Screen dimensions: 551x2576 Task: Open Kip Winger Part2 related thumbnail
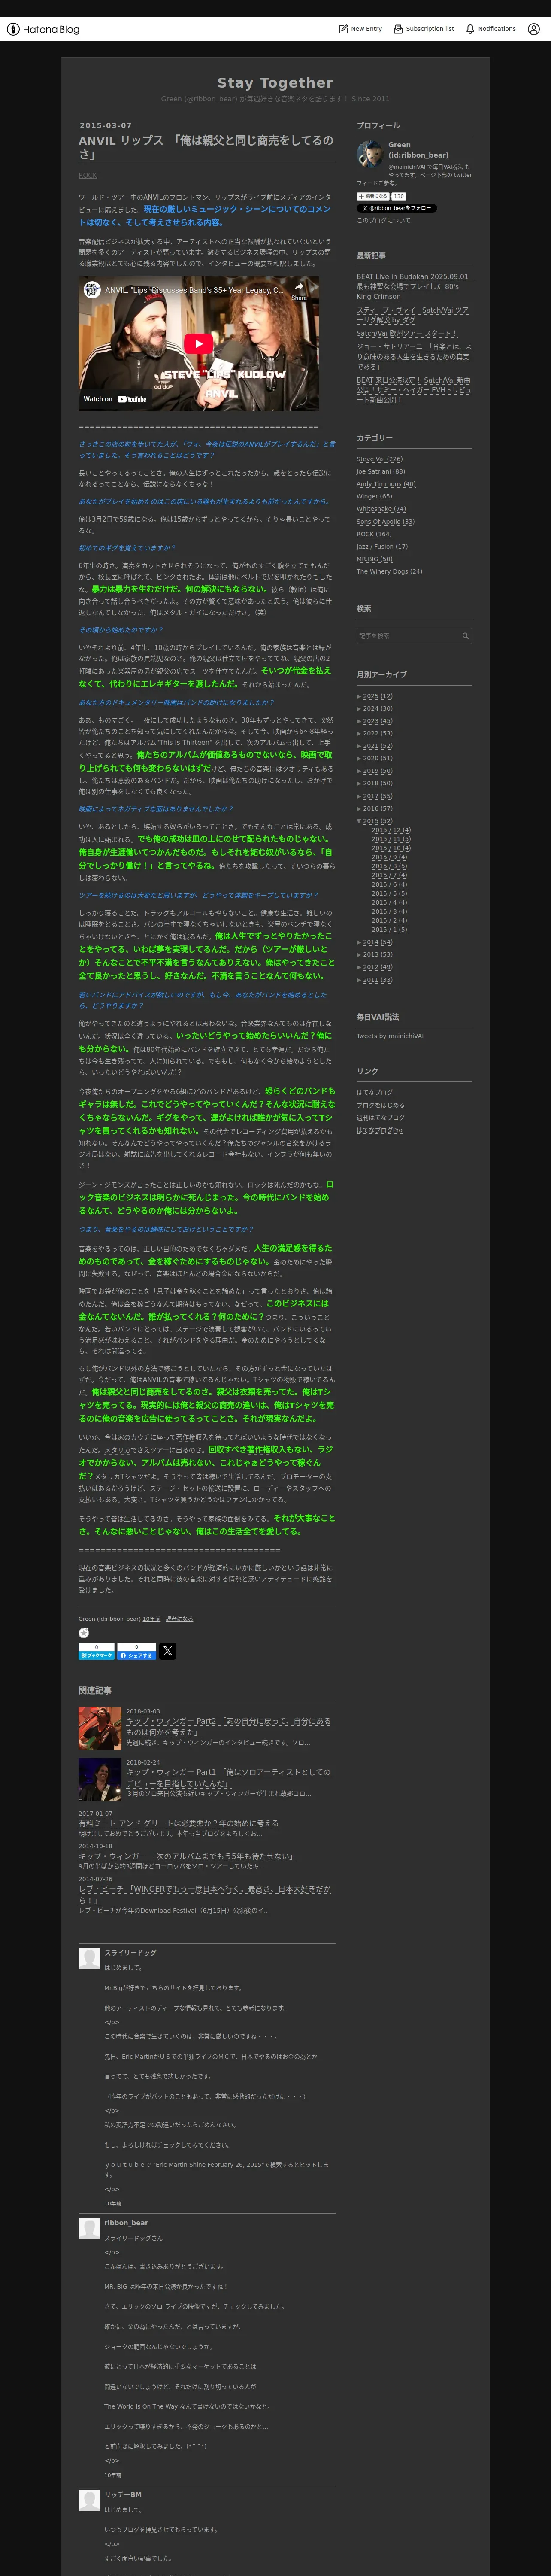click(x=100, y=1728)
